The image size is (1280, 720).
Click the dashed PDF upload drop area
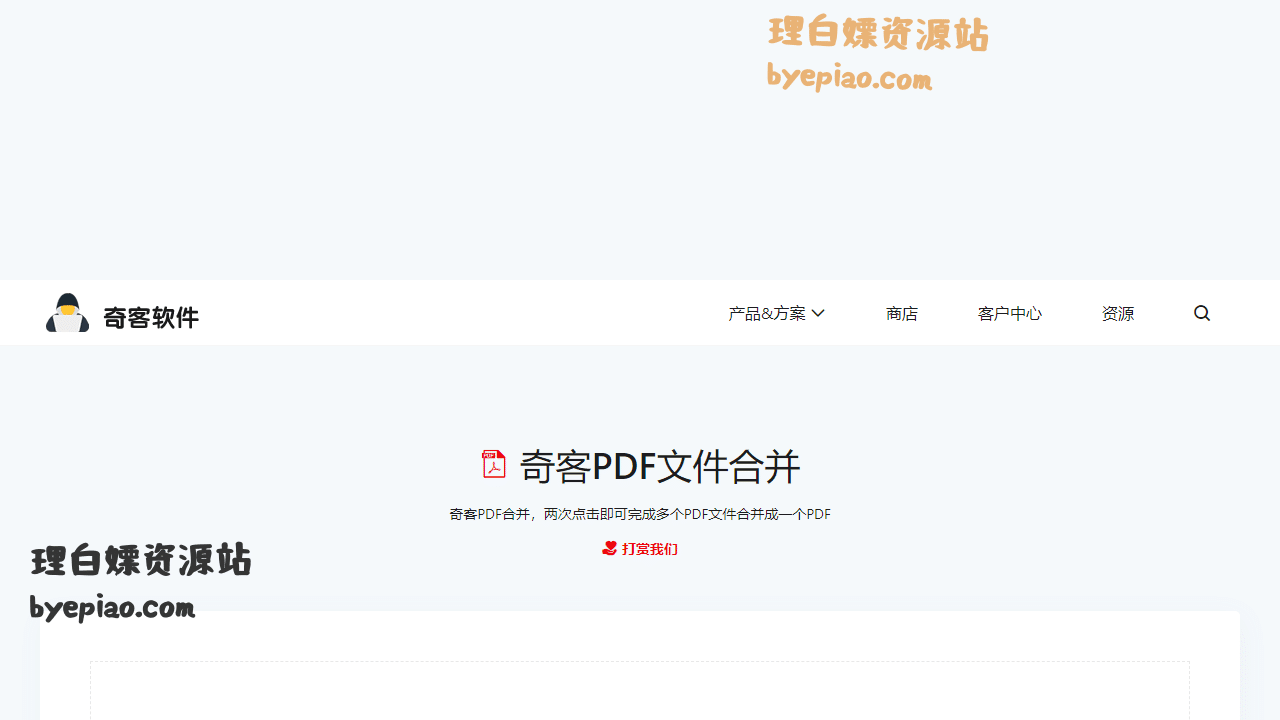[640, 691]
